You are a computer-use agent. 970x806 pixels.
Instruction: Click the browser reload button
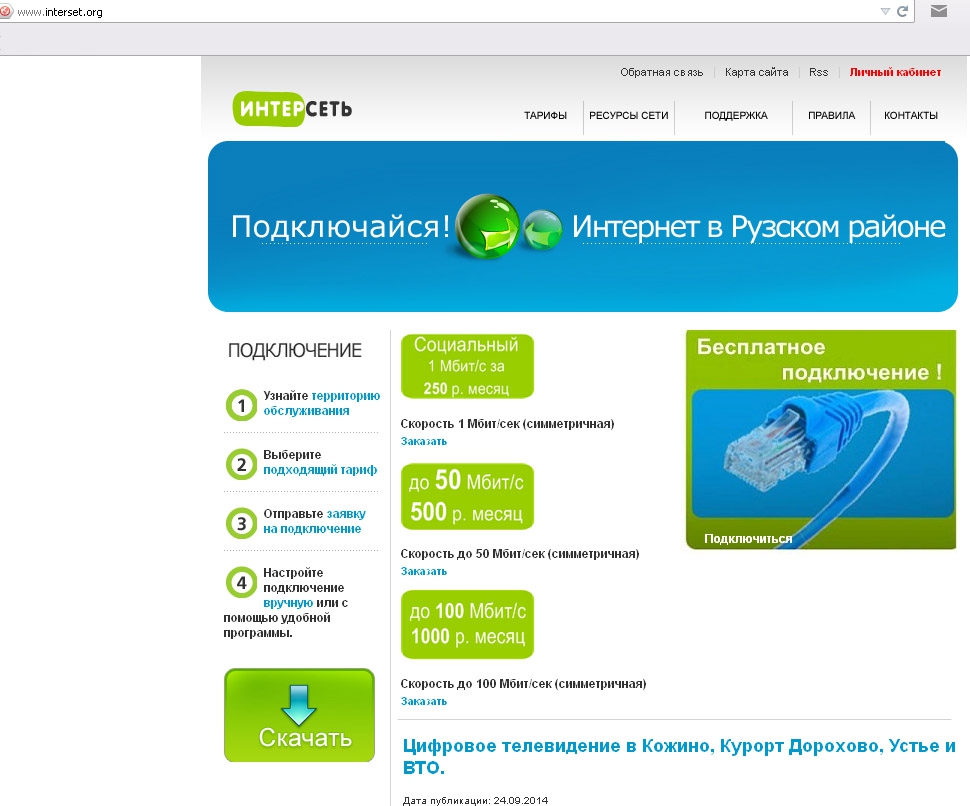click(x=902, y=12)
